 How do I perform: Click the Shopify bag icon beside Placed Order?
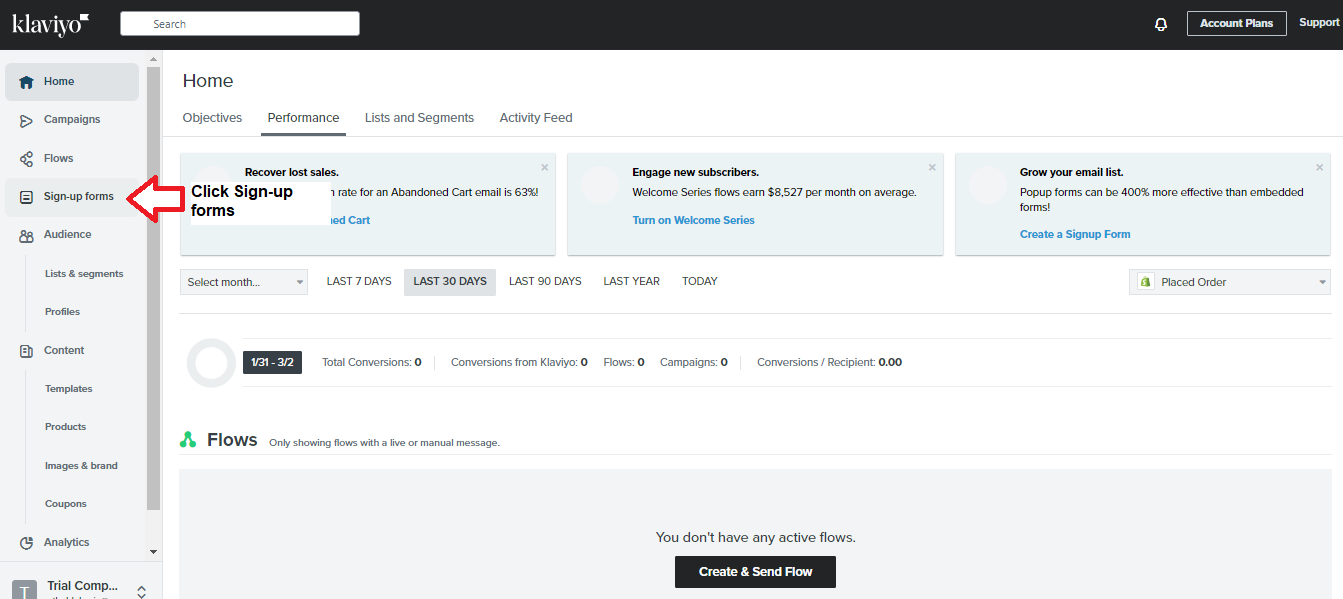(x=1145, y=282)
